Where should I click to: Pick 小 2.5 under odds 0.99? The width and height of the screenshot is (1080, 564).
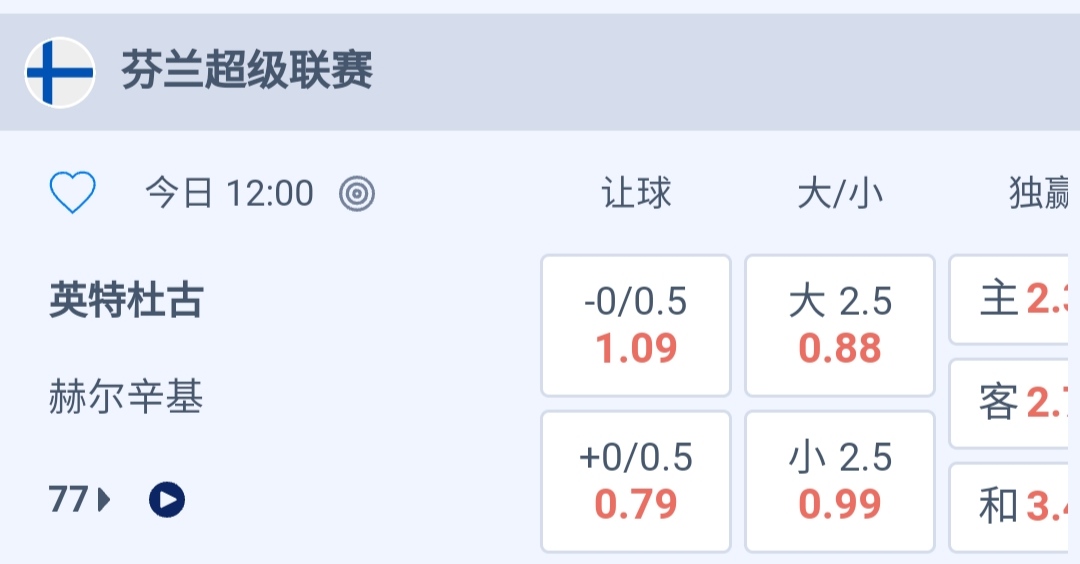840,482
